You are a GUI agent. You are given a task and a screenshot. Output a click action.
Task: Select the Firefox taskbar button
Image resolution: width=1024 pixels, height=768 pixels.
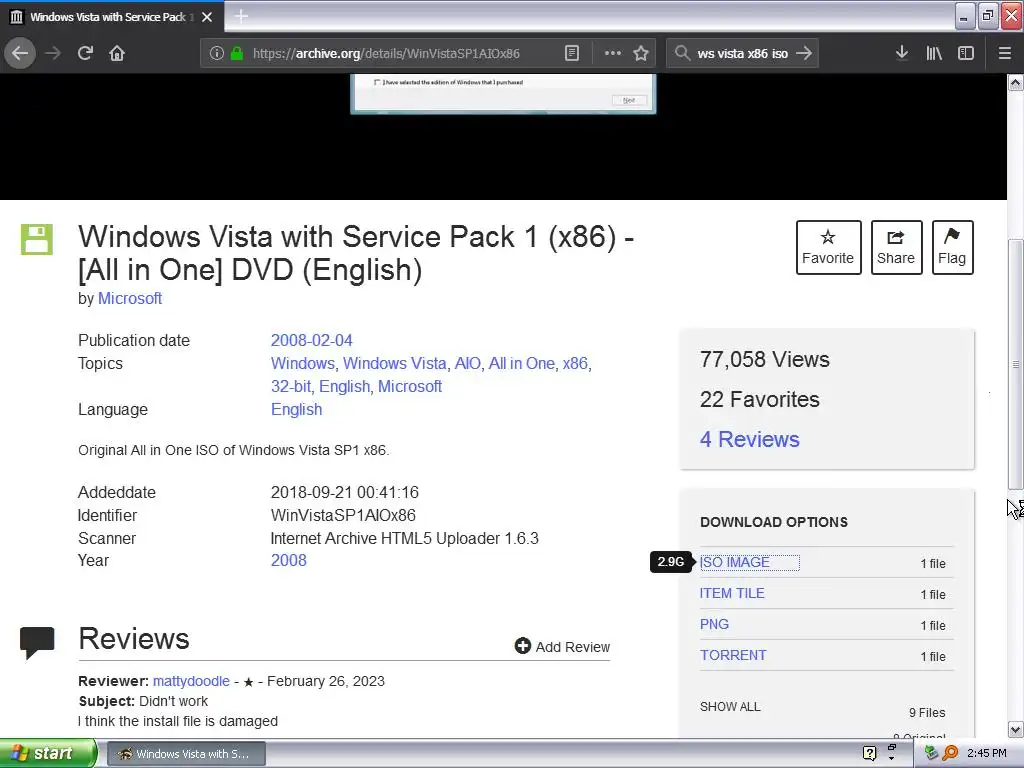[x=186, y=754]
